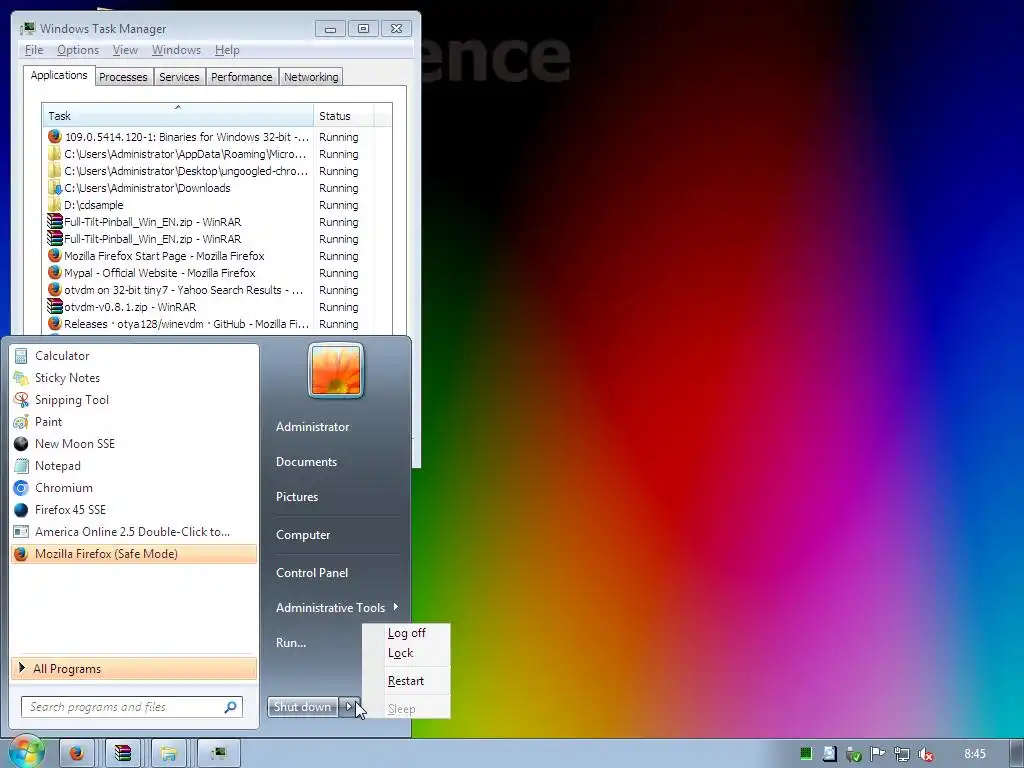Click the flower user account picture
This screenshot has height=768, width=1024.
(x=336, y=370)
